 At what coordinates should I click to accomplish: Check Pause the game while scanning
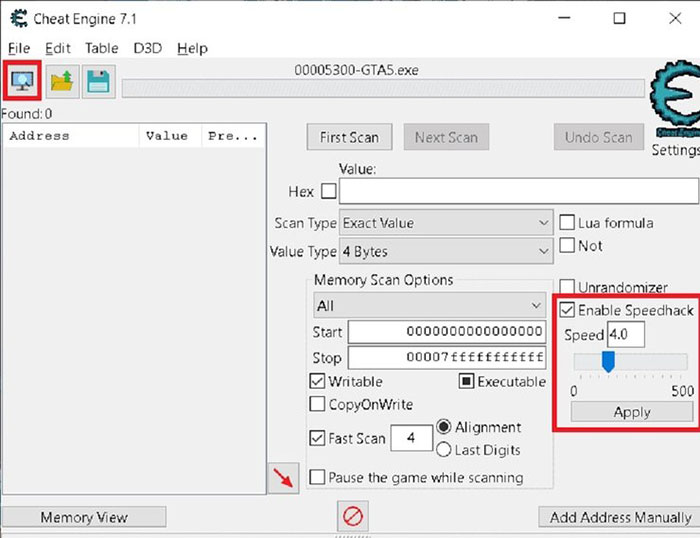317,477
